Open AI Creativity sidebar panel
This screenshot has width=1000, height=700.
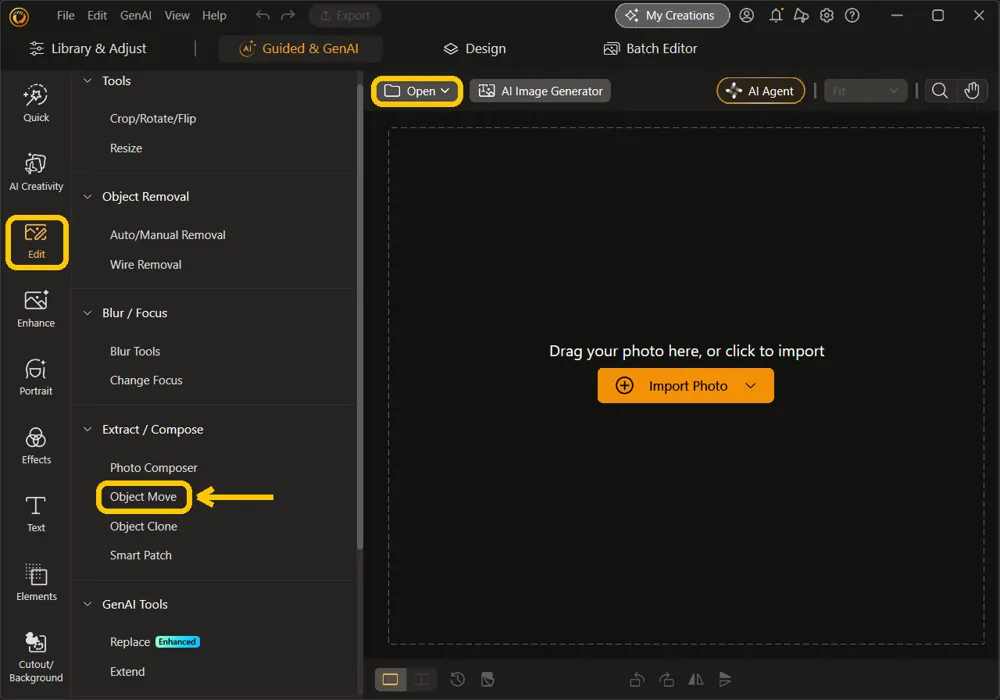tap(36, 172)
